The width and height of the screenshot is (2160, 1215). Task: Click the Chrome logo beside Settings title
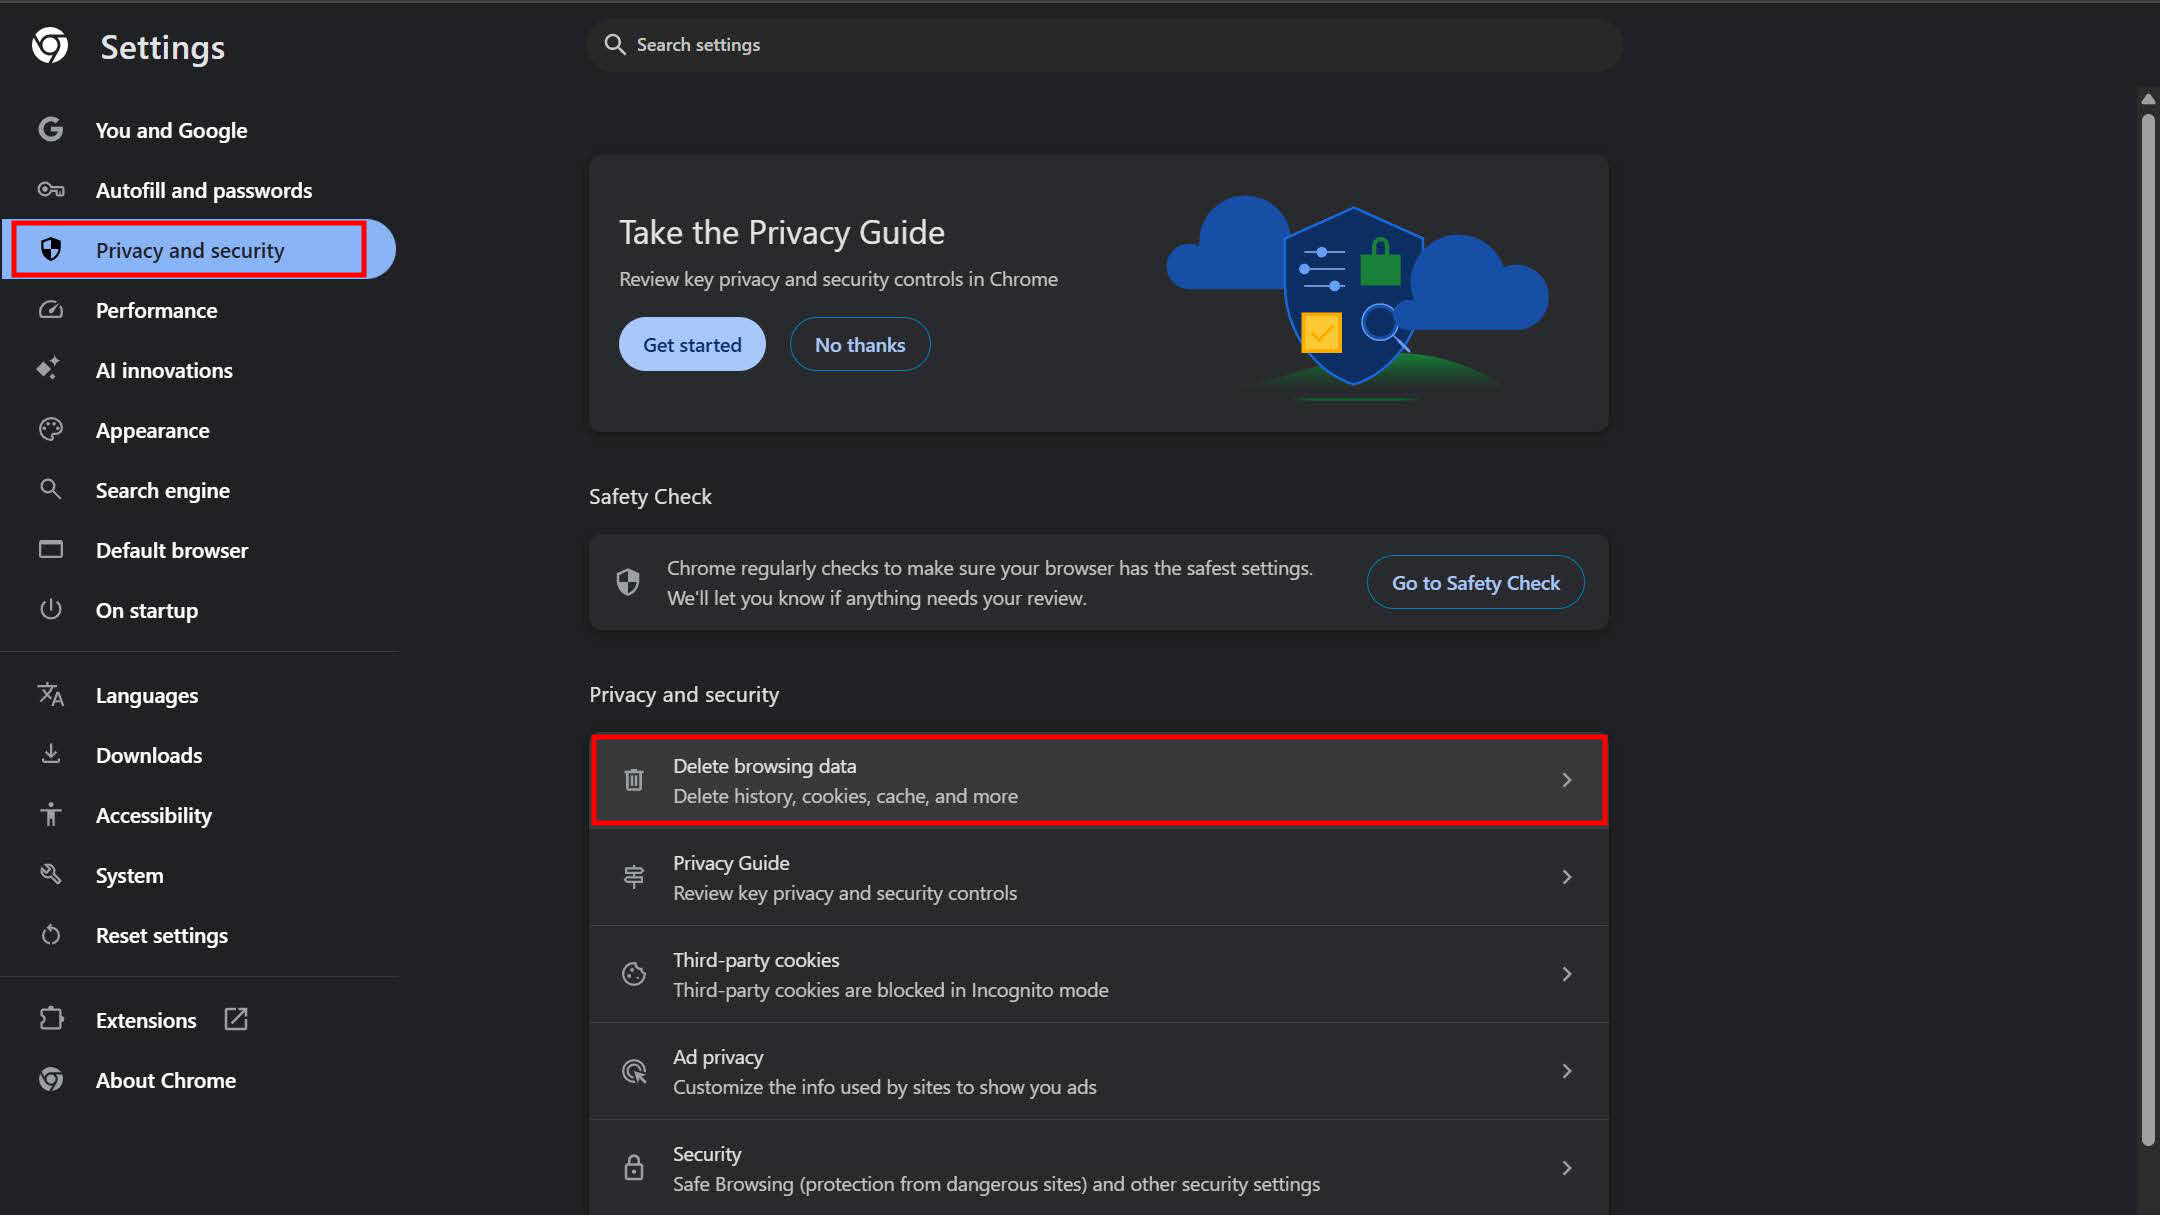pyautogui.click(x=50, y=46)
